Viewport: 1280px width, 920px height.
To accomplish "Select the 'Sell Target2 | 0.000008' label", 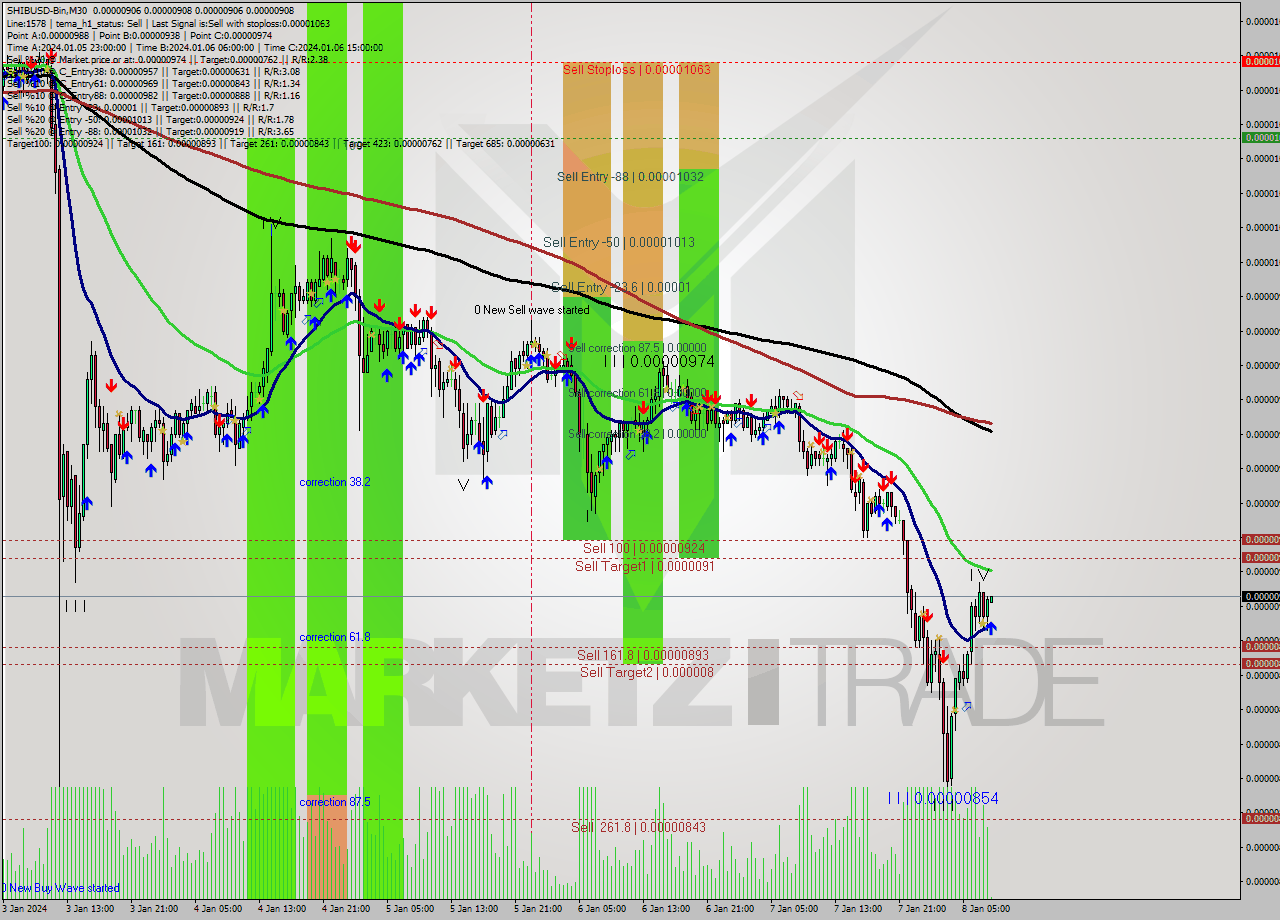I will (x=647, y=671).
